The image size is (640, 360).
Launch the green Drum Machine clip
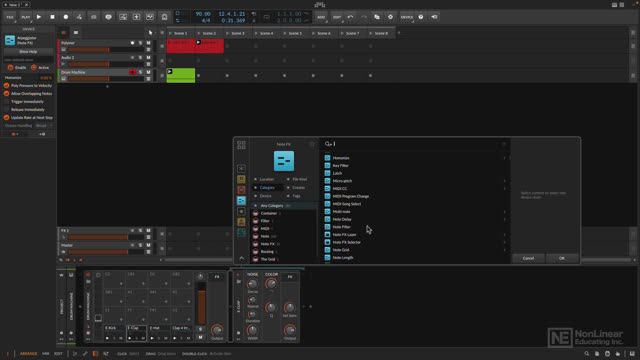[x=170, y=72]
